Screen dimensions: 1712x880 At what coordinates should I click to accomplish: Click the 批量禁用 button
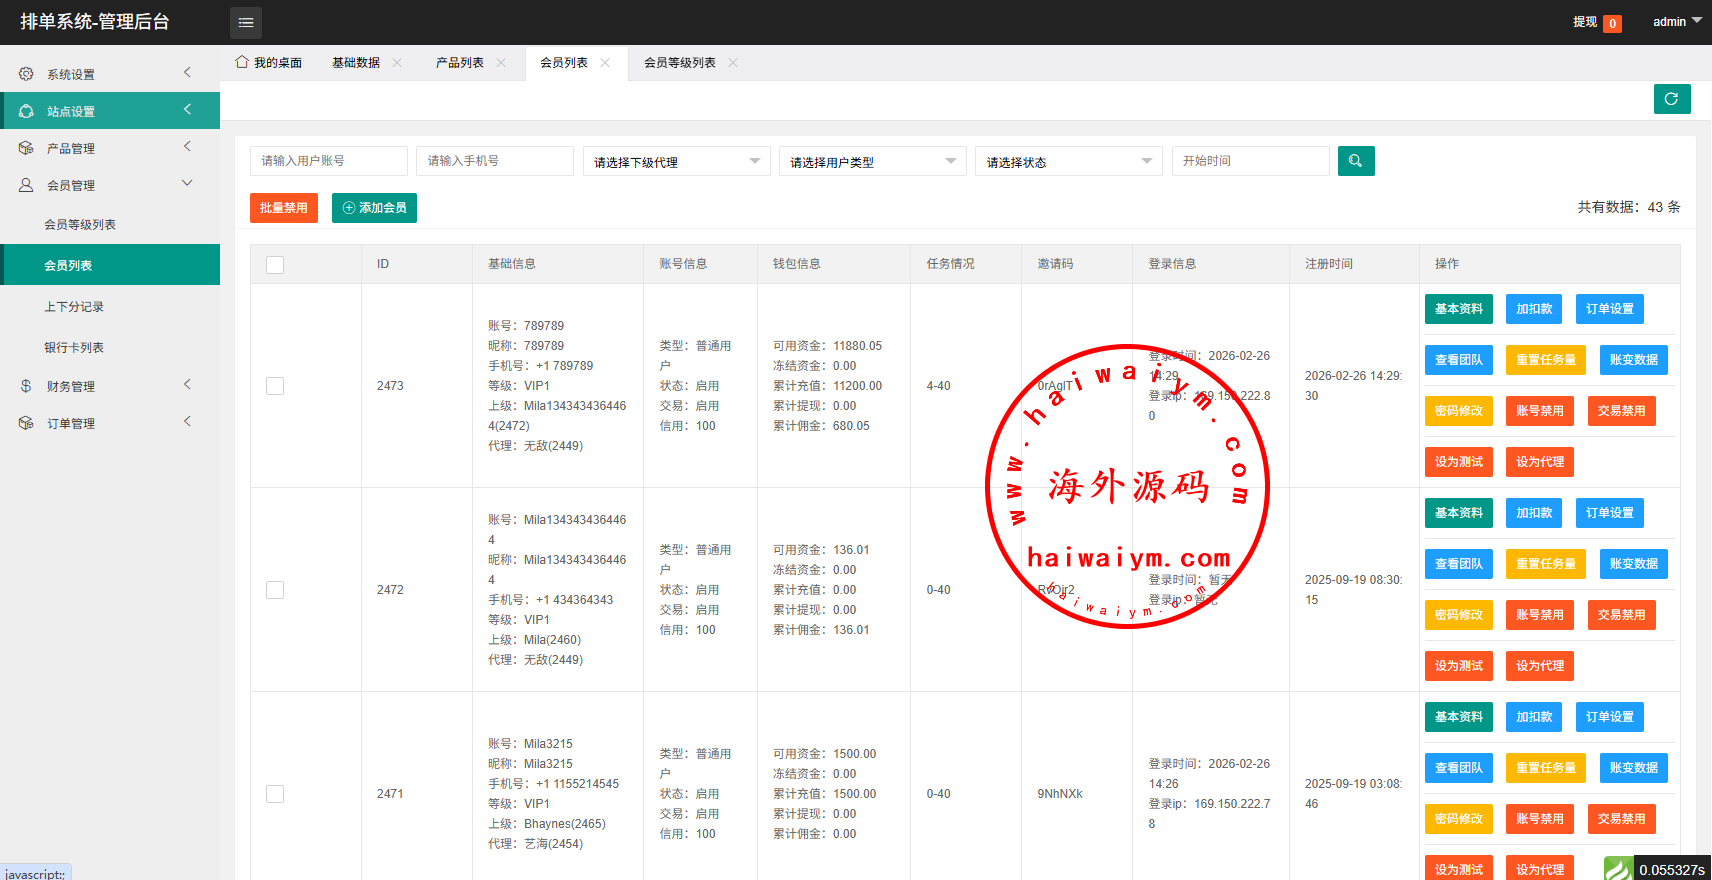(284, 208)
